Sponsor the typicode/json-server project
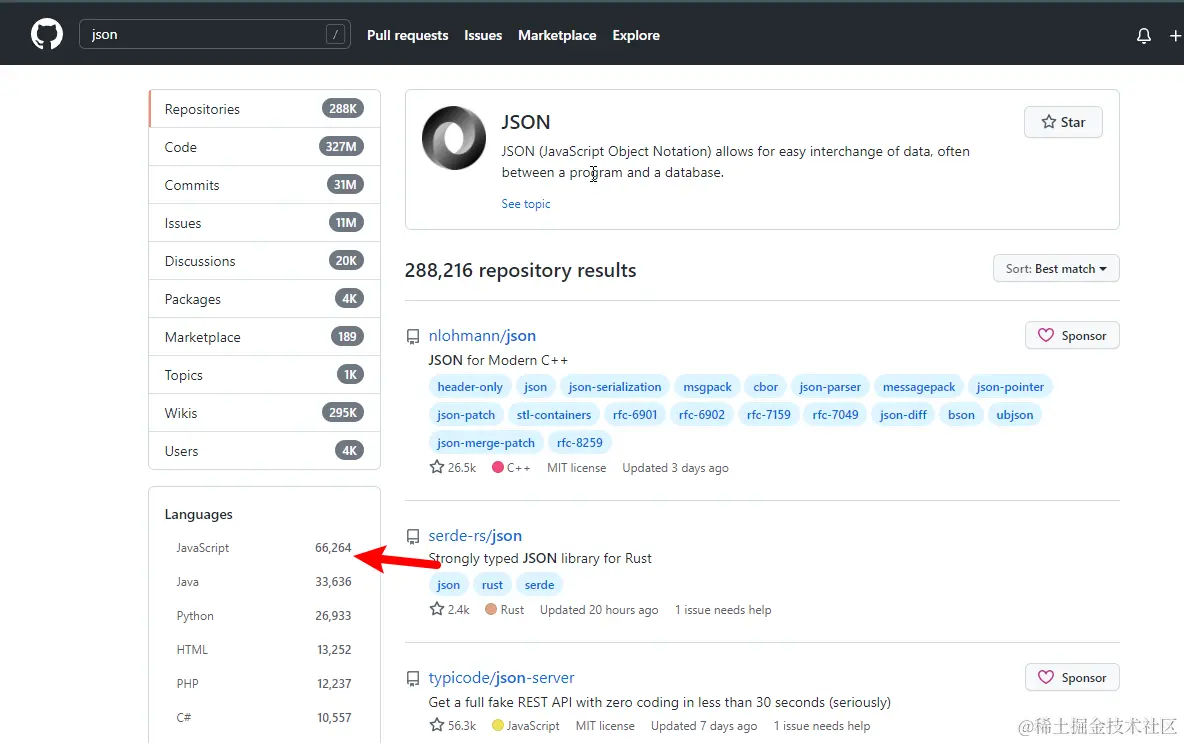 [1072, 678]
